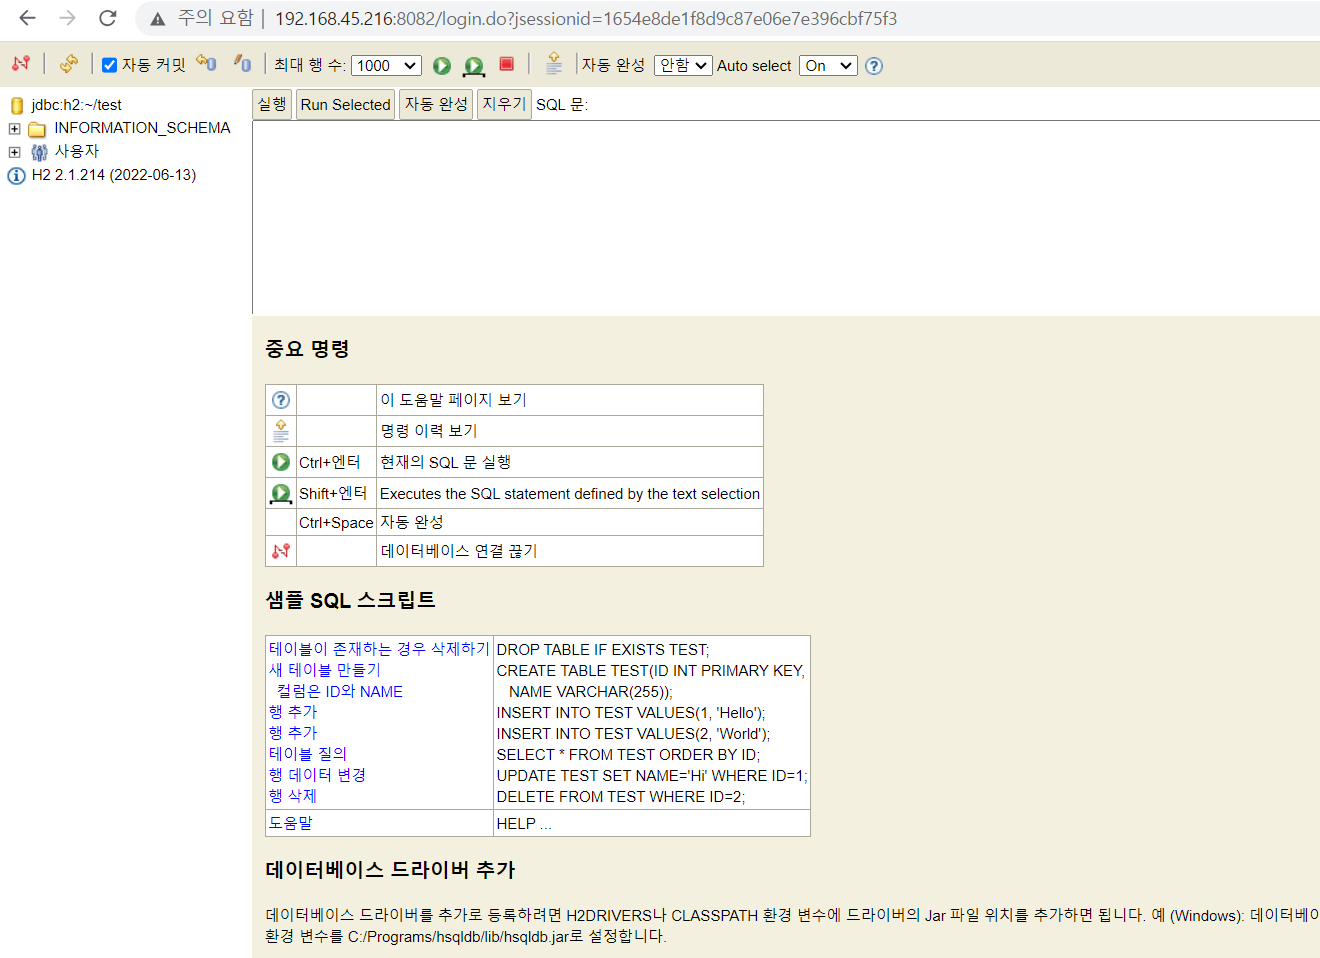
Task: Click the 'HELP ...' text in the sample table
Action: (x=524, y=824)
